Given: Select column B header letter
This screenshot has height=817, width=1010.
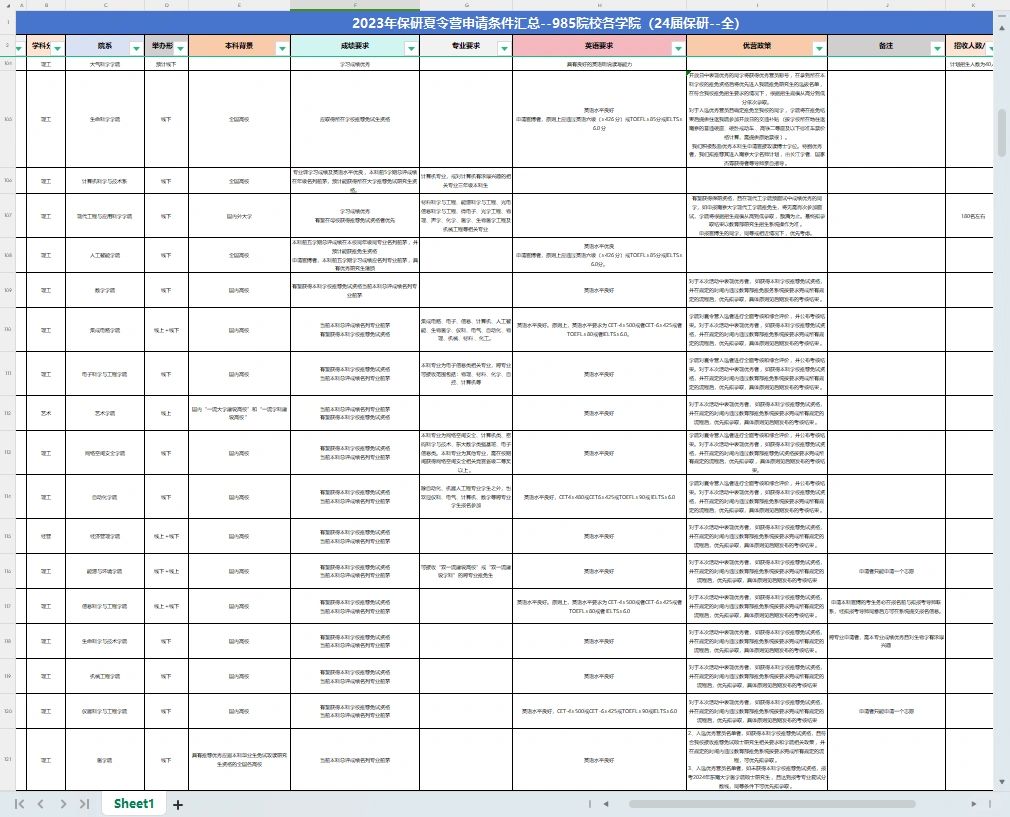Looking at the screenshot, I should tap(46, 5).
